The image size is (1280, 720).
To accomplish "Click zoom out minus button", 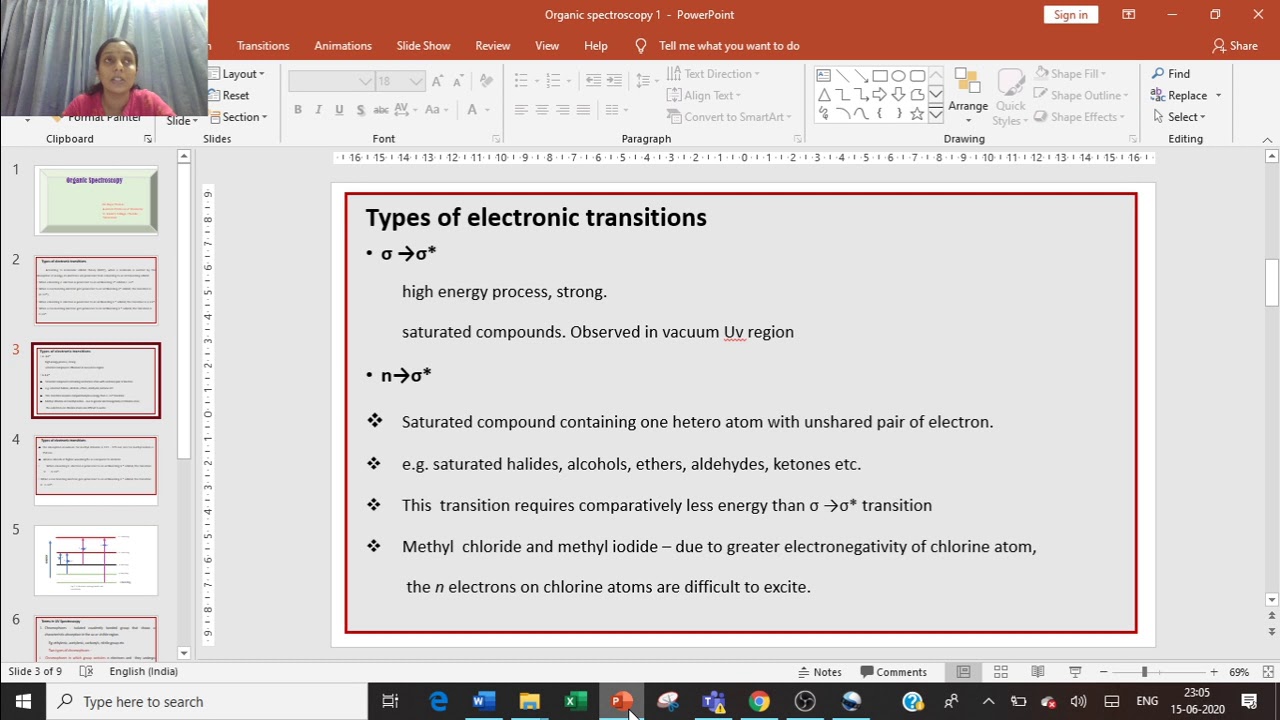I will [x=1103, y=672].
